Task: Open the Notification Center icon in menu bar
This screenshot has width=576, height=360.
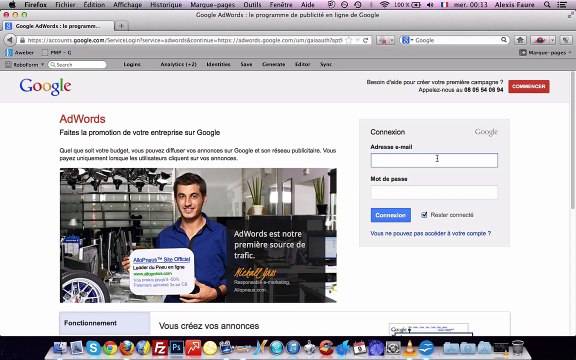Action: point(561,5)
